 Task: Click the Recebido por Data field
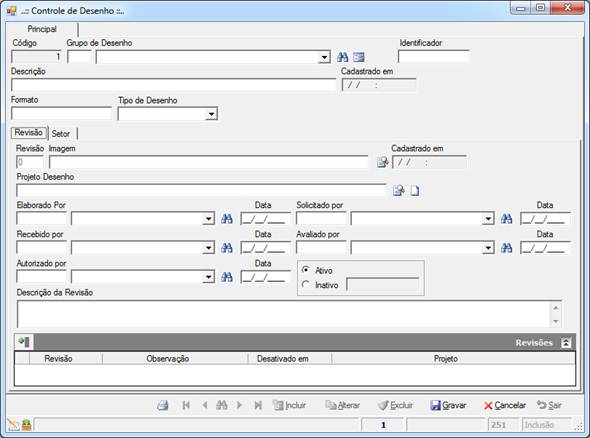pos(265,248)
